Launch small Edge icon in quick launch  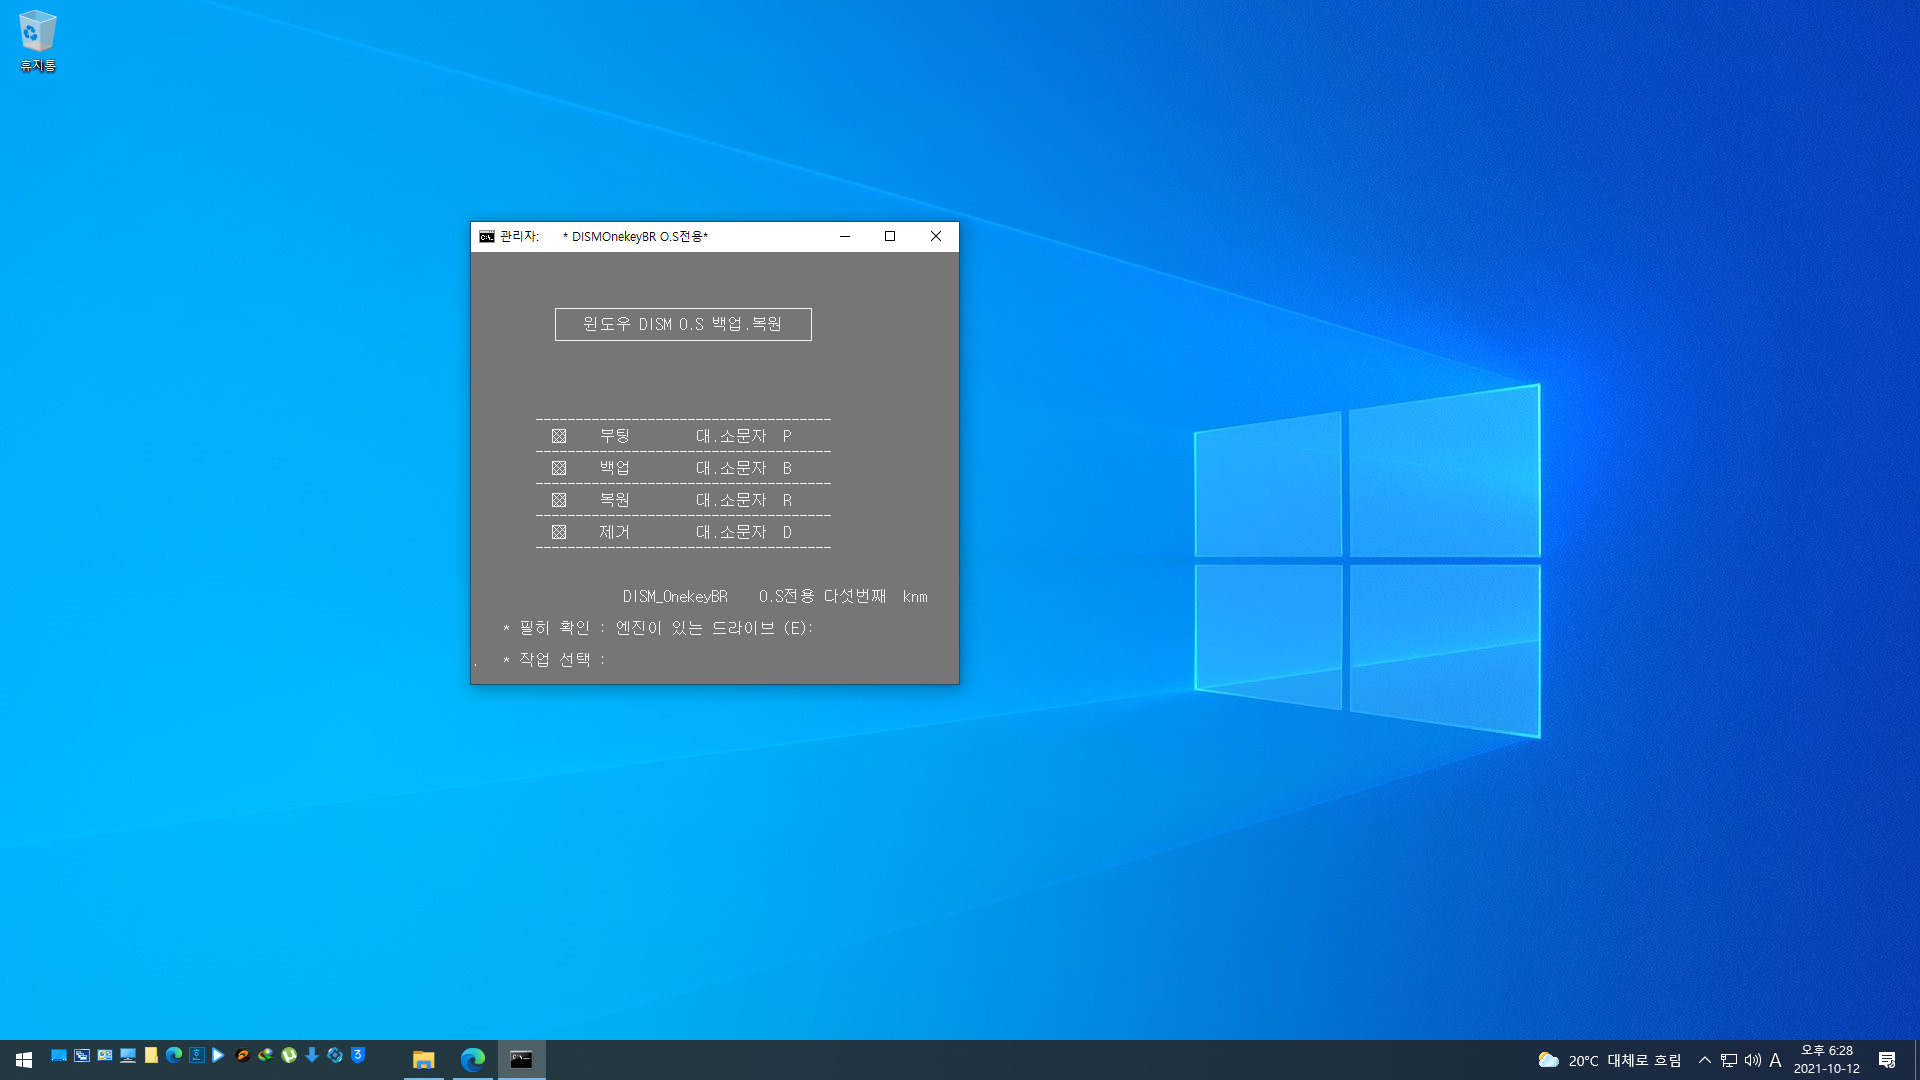click(174, 1055)
